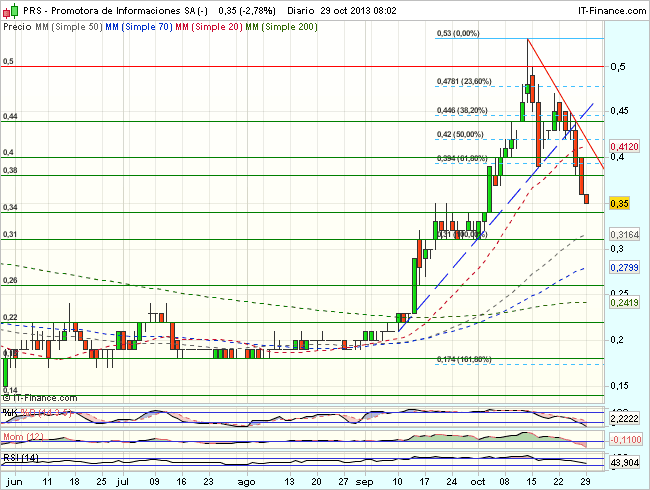Click the jul label on date axis

123,482
